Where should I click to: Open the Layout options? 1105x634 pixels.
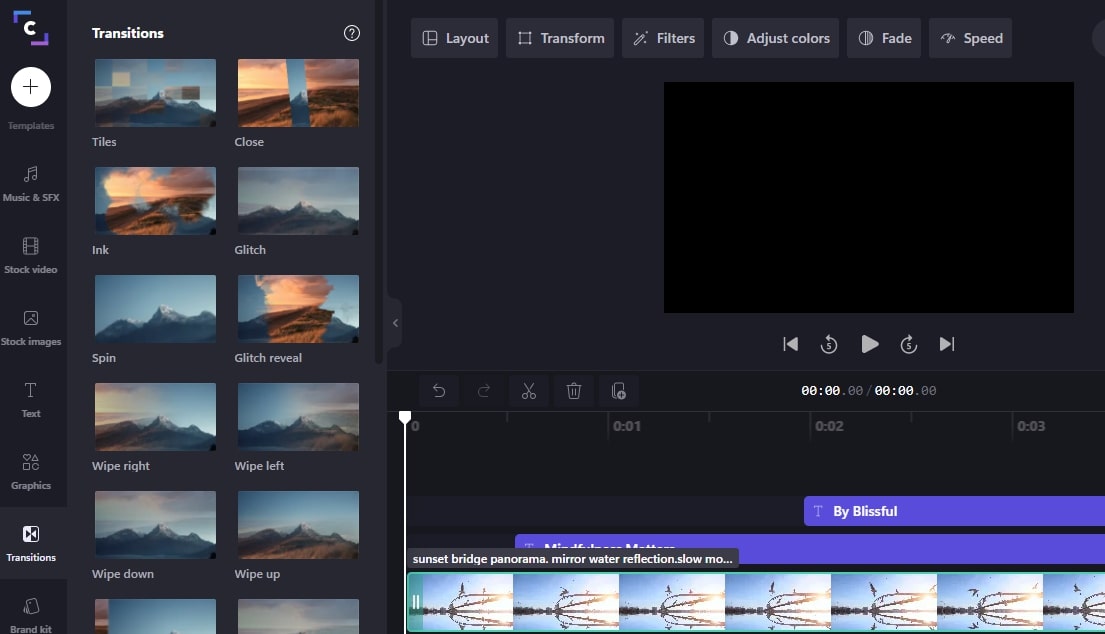click(454, 37)
